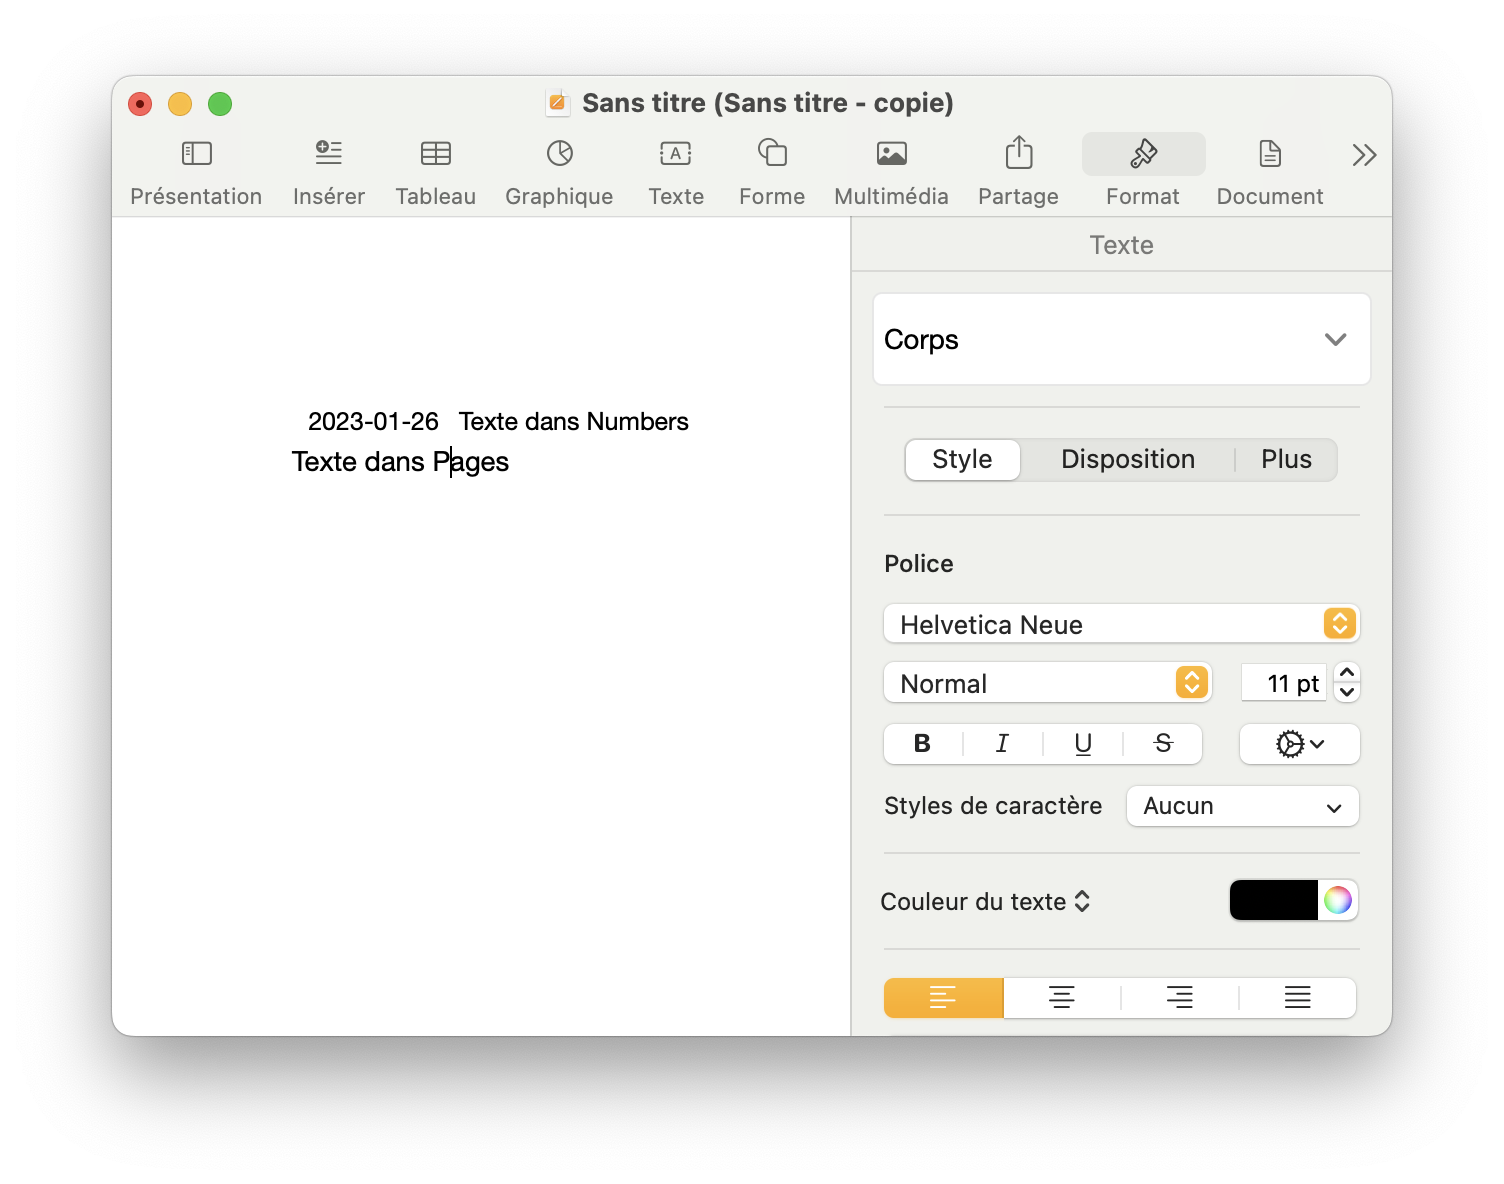Toggle underline formatting

[x=1083, y=744]
